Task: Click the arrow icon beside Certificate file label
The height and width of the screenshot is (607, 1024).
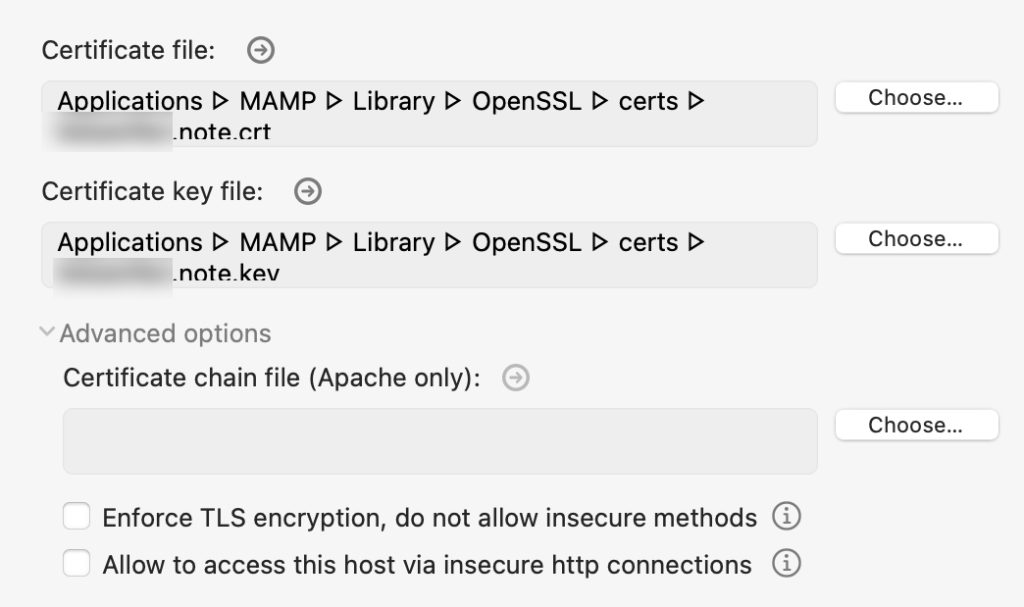Action: [x=261, y=51]
